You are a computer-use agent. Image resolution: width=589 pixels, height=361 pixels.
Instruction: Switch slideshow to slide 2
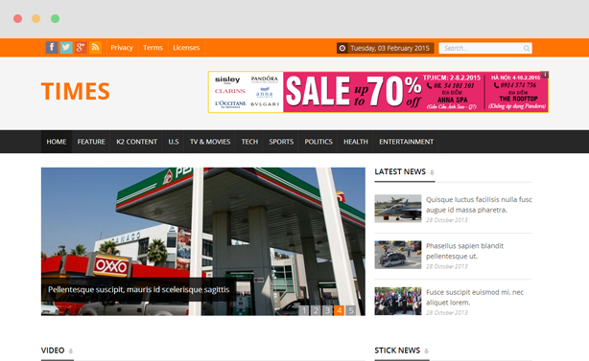(x=316, y=311)
